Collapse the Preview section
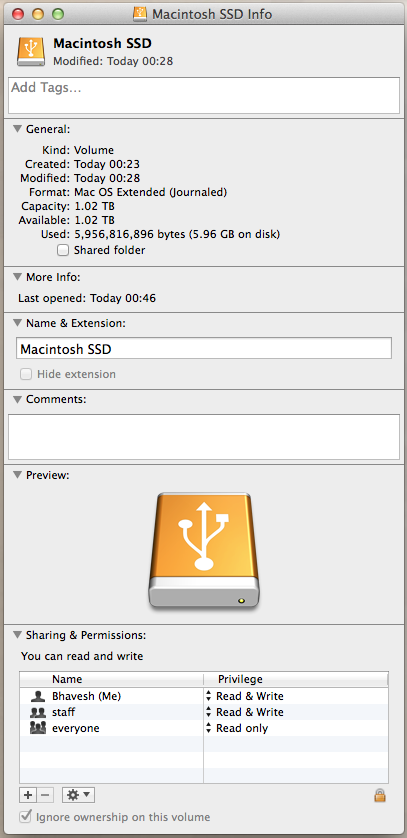 click(x=18, y=475)
